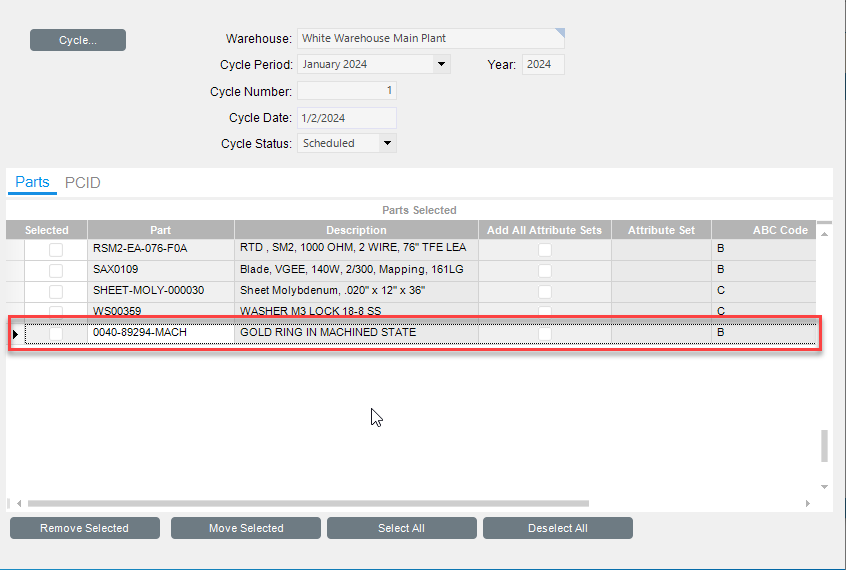
Task: Open the Cycle Period dropdown arrow
Action: click(x=441, y=64)
